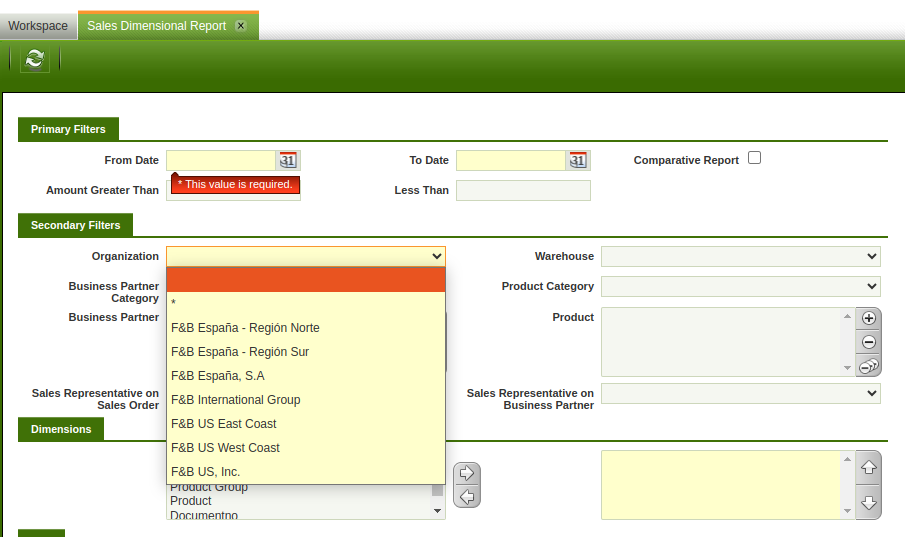The height and width of the screenshot is (537, 905).
Task: Click the Less Than input field
Action: coord(523,190)
